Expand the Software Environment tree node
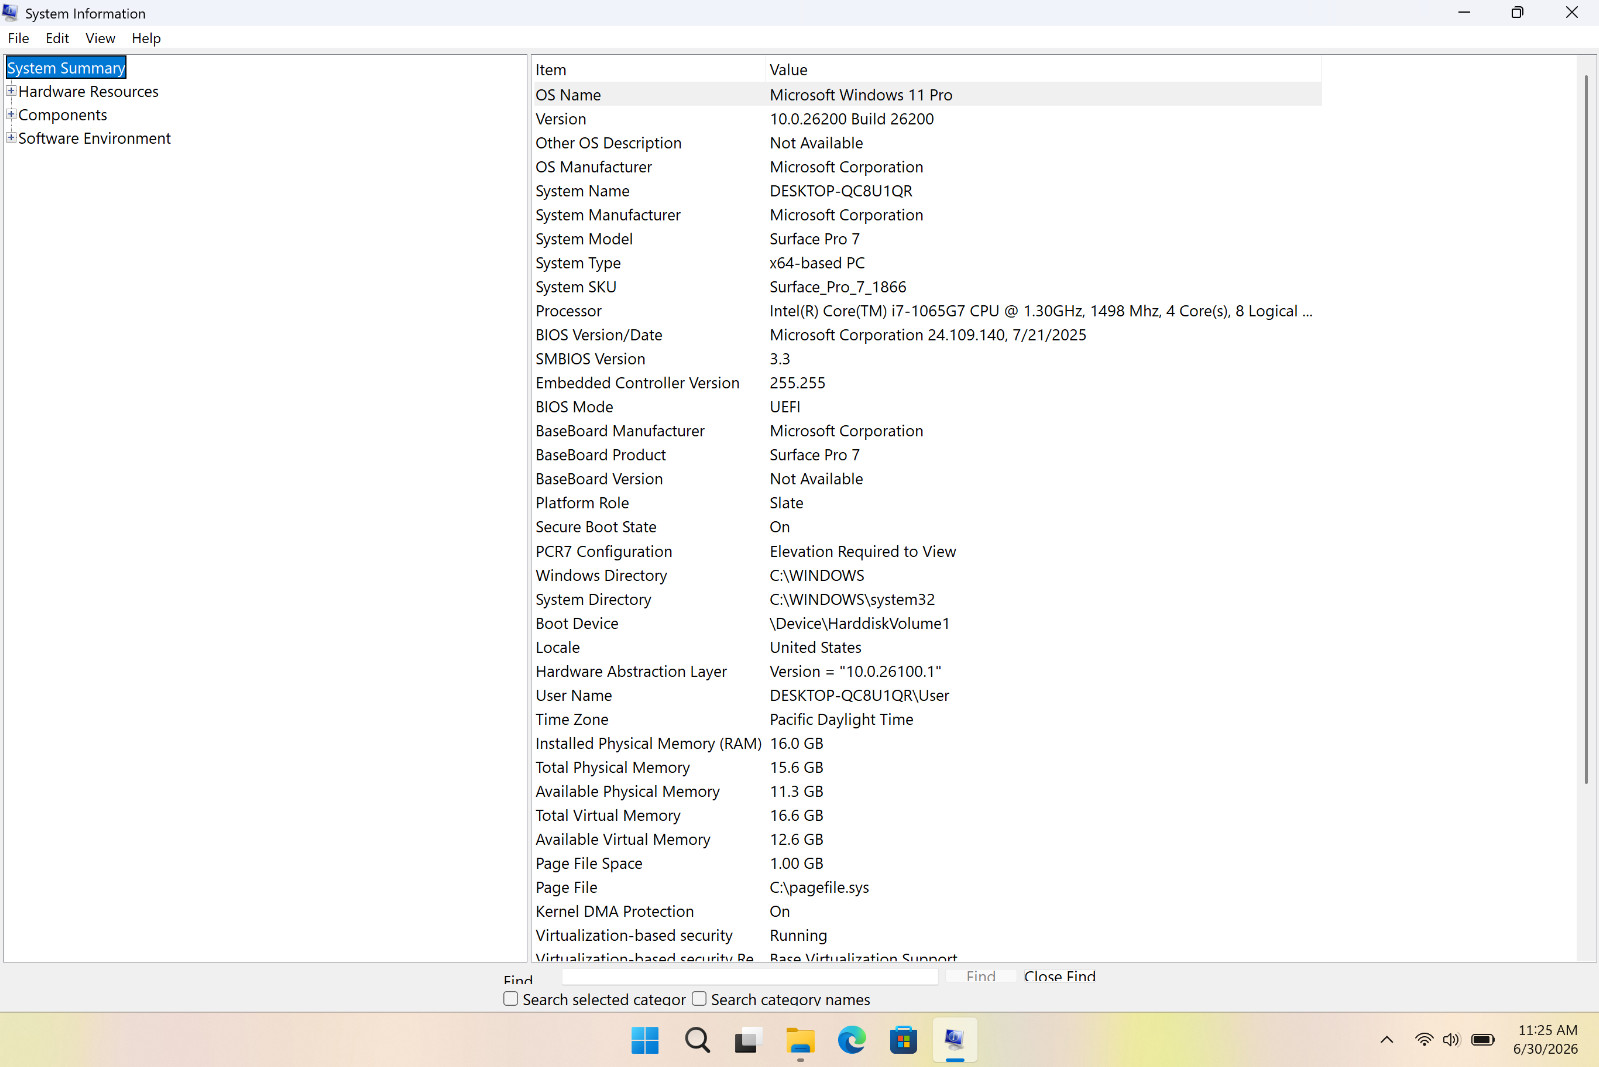The height and width of the screenshot is (1067, 1599). (11, 138)
